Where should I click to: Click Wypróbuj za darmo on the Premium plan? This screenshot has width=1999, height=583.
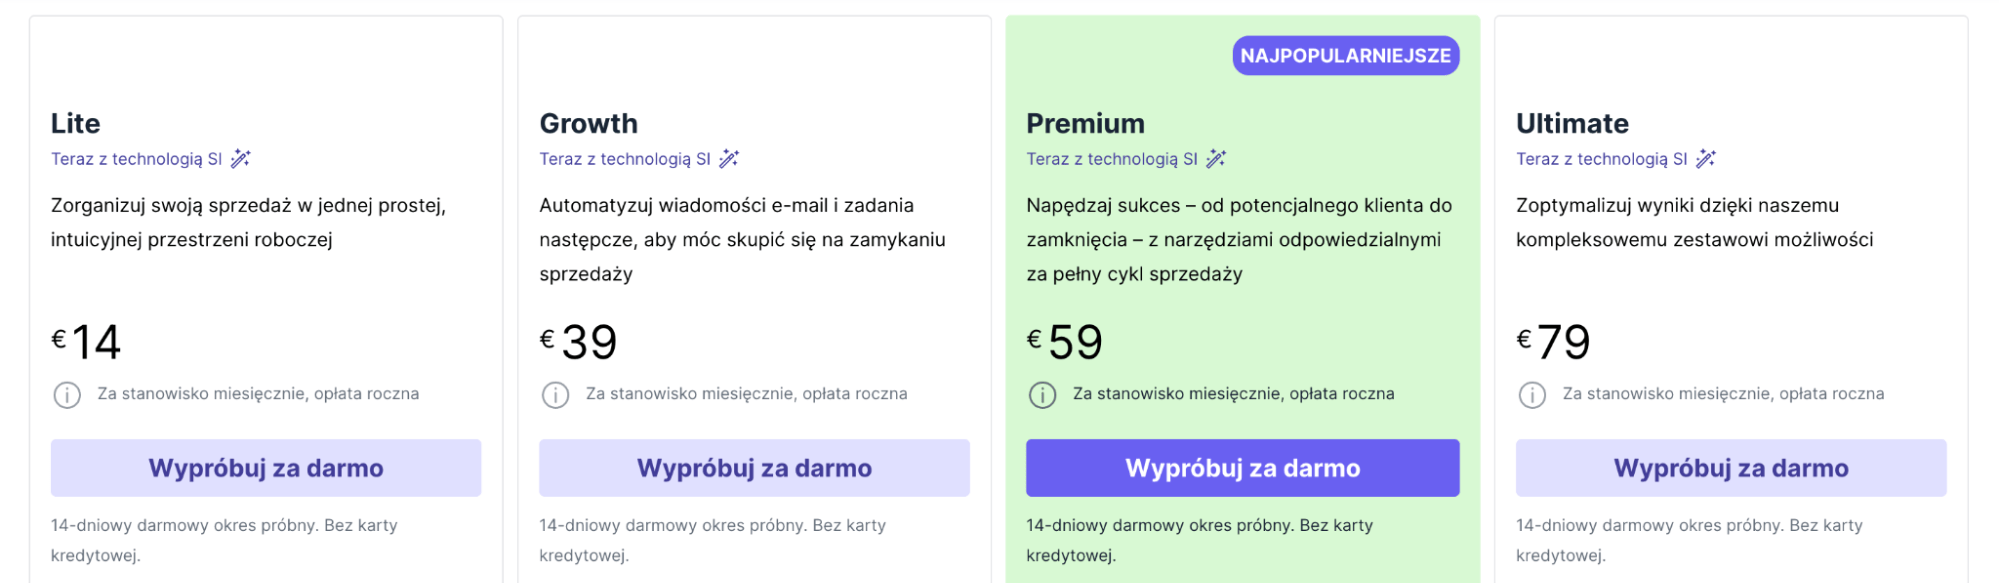pos(1242,467)
